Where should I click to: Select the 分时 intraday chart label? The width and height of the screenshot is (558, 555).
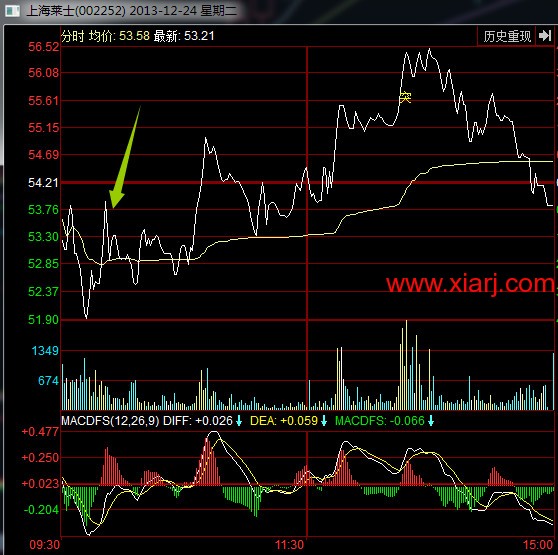tap(73, 36)
